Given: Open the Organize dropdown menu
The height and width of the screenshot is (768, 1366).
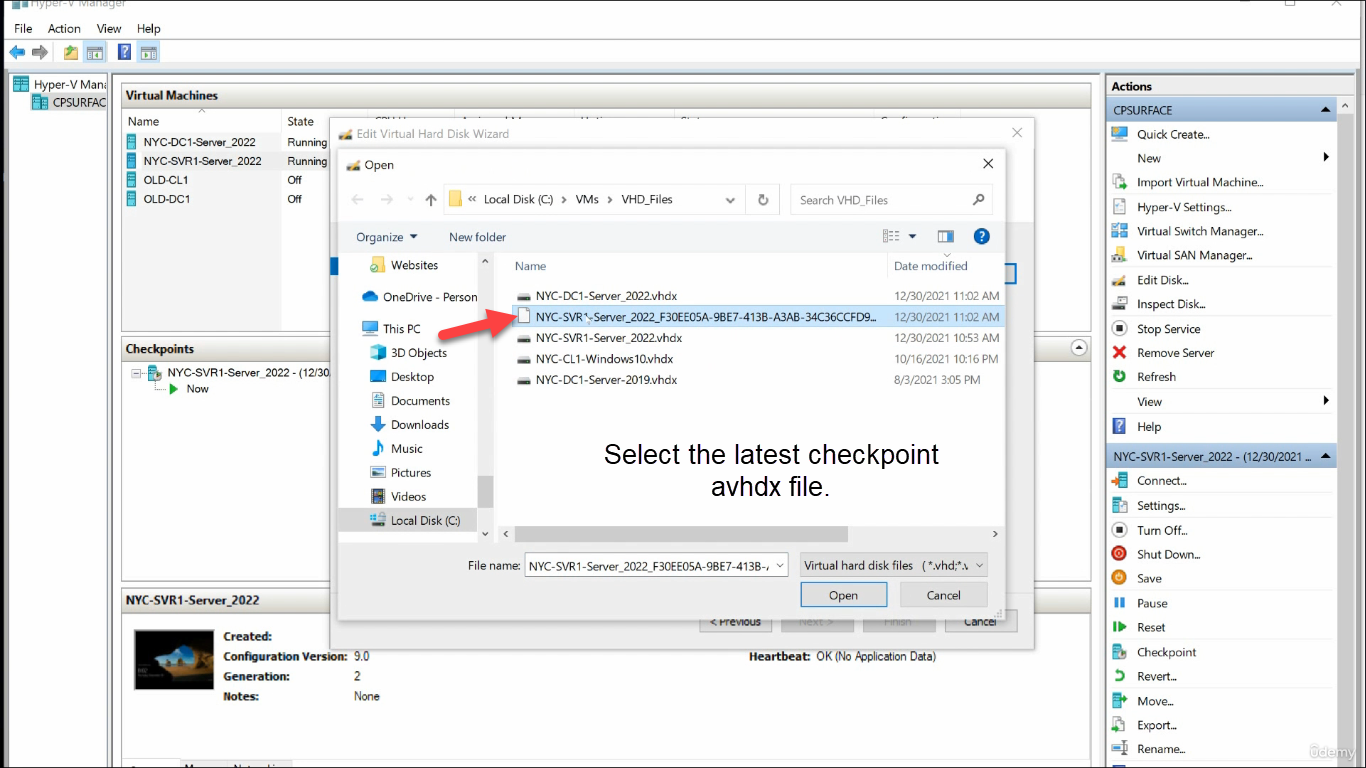Looking at the screenshot, I should pyautogui.click(x=386, y=237).
